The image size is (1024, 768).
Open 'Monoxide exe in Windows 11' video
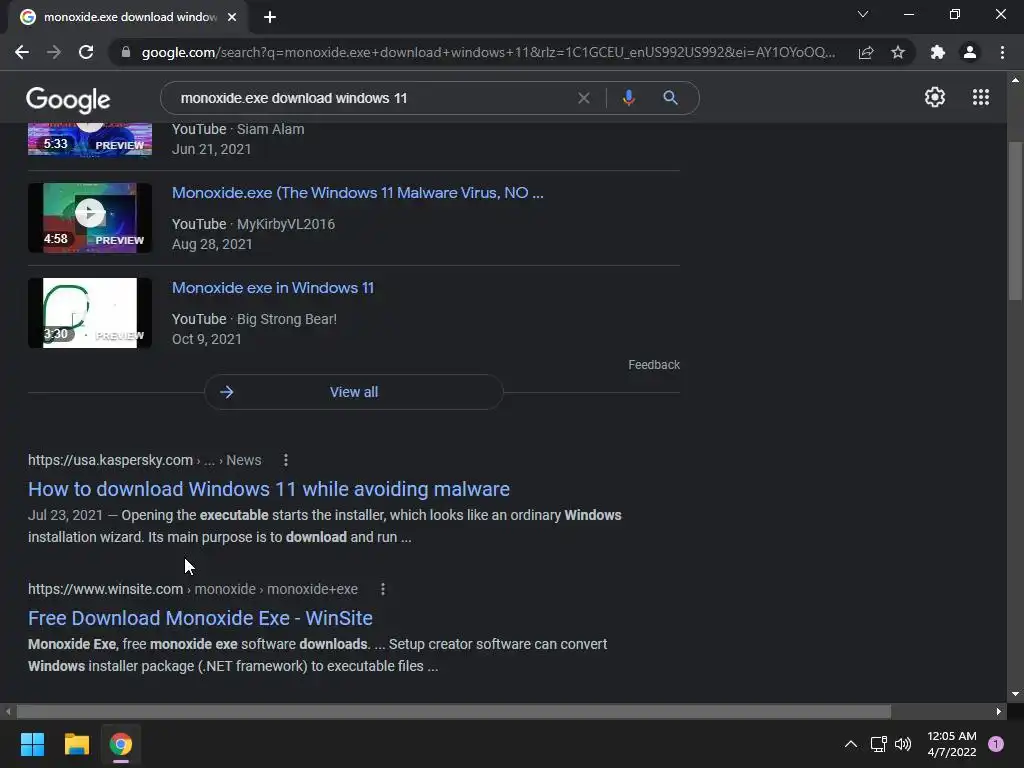[x=272, y=288]
